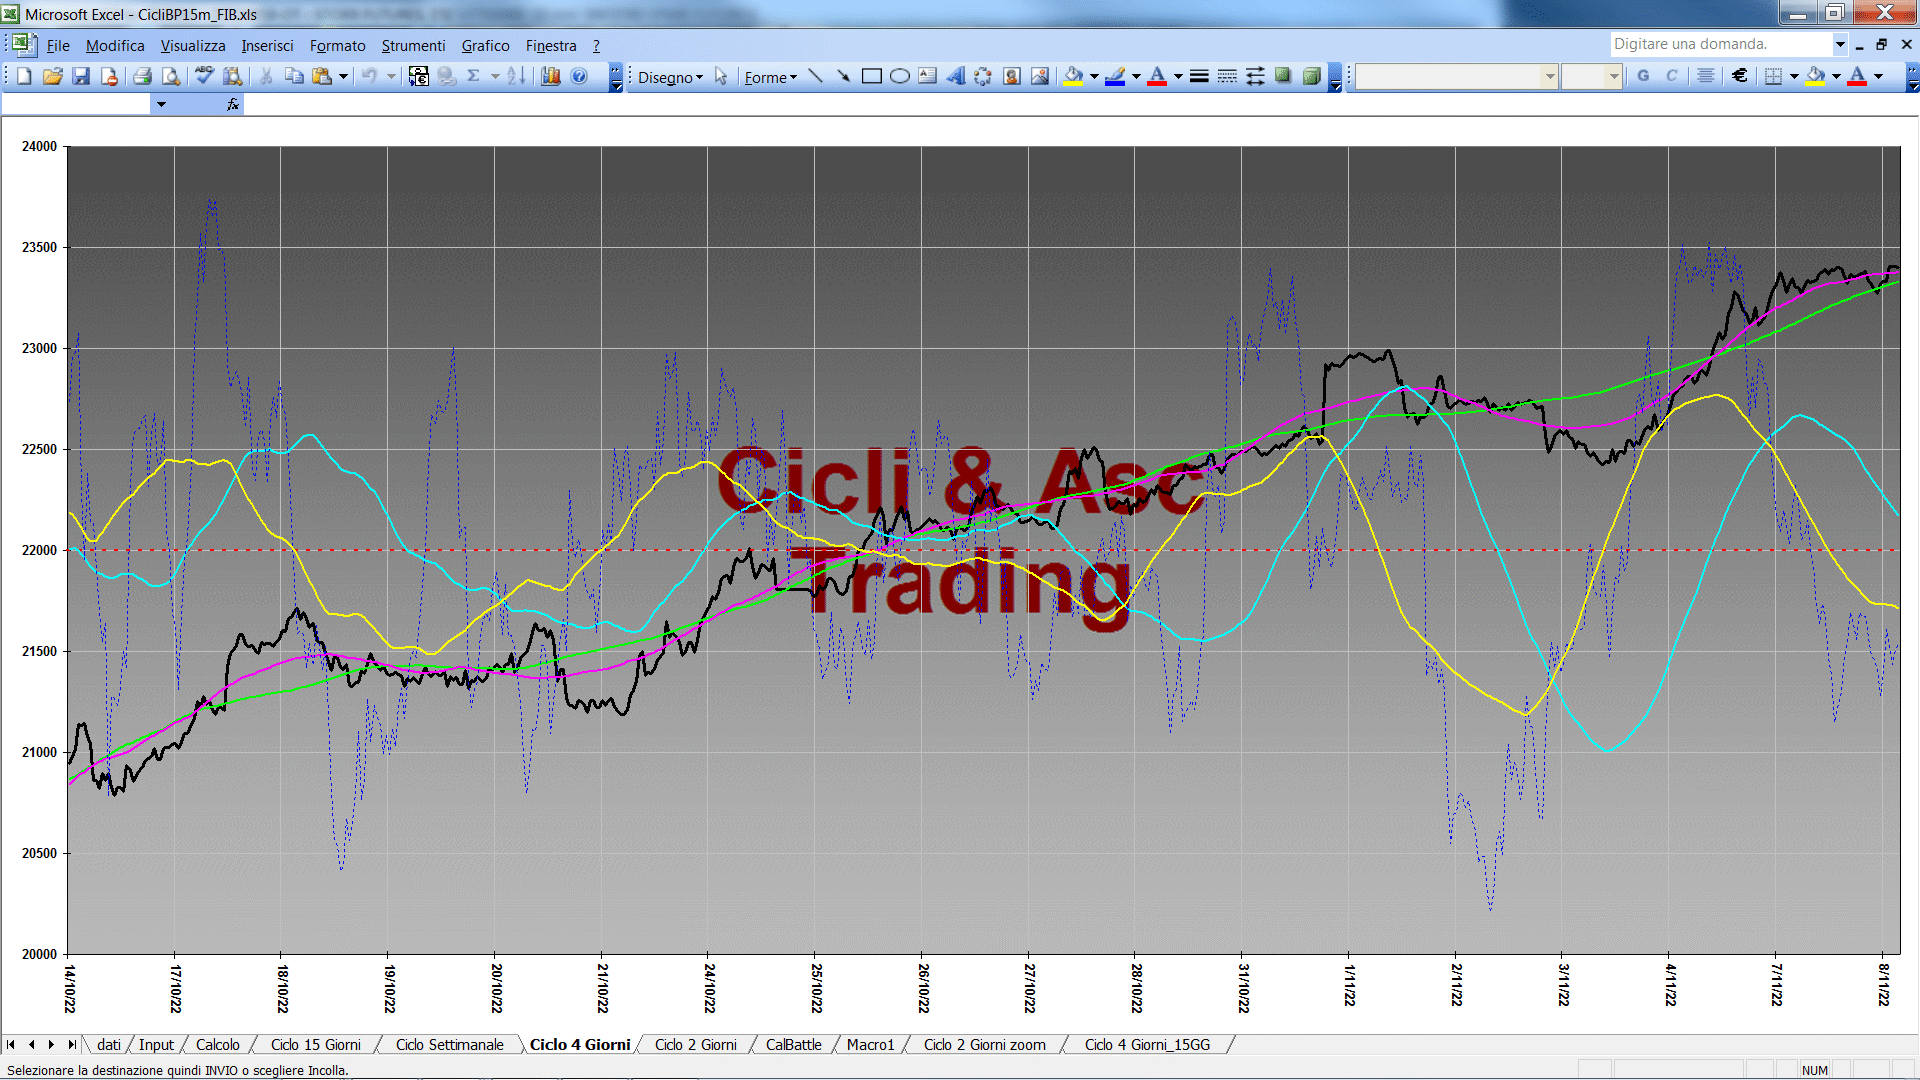
Task: Go to the first sheet tab arrow
Action: tap(11, 1045)
